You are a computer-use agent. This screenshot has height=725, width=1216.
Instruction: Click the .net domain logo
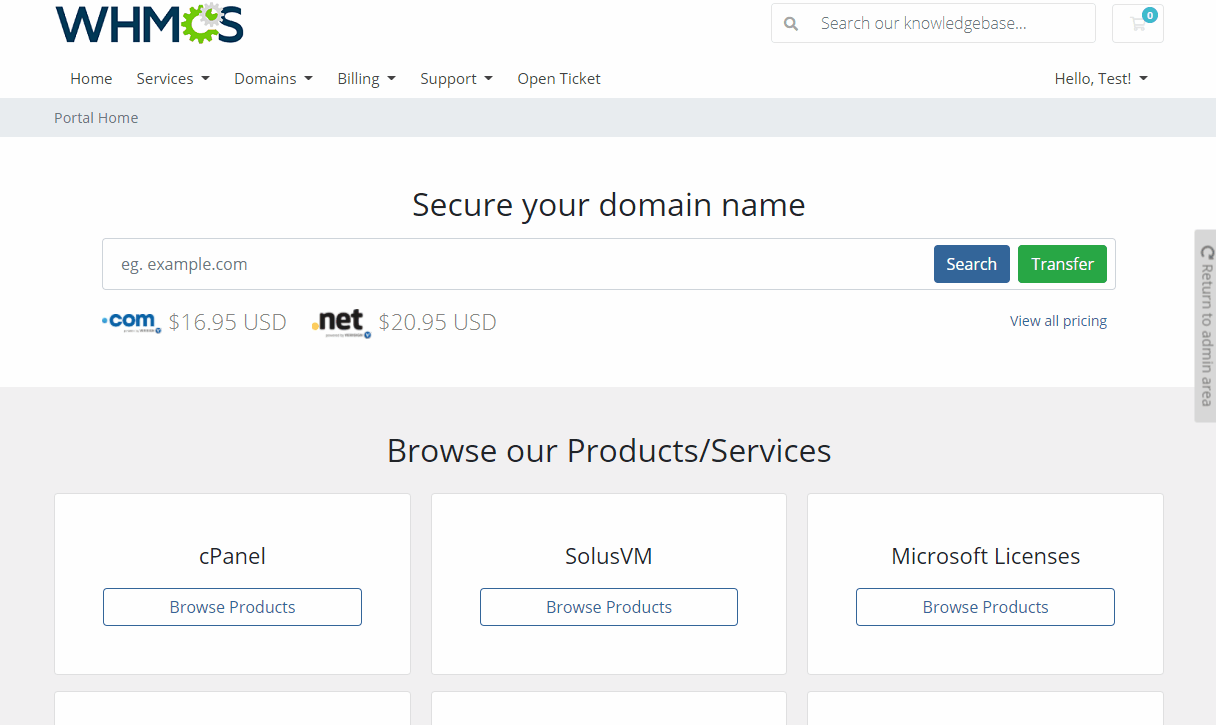pos(342,323)
